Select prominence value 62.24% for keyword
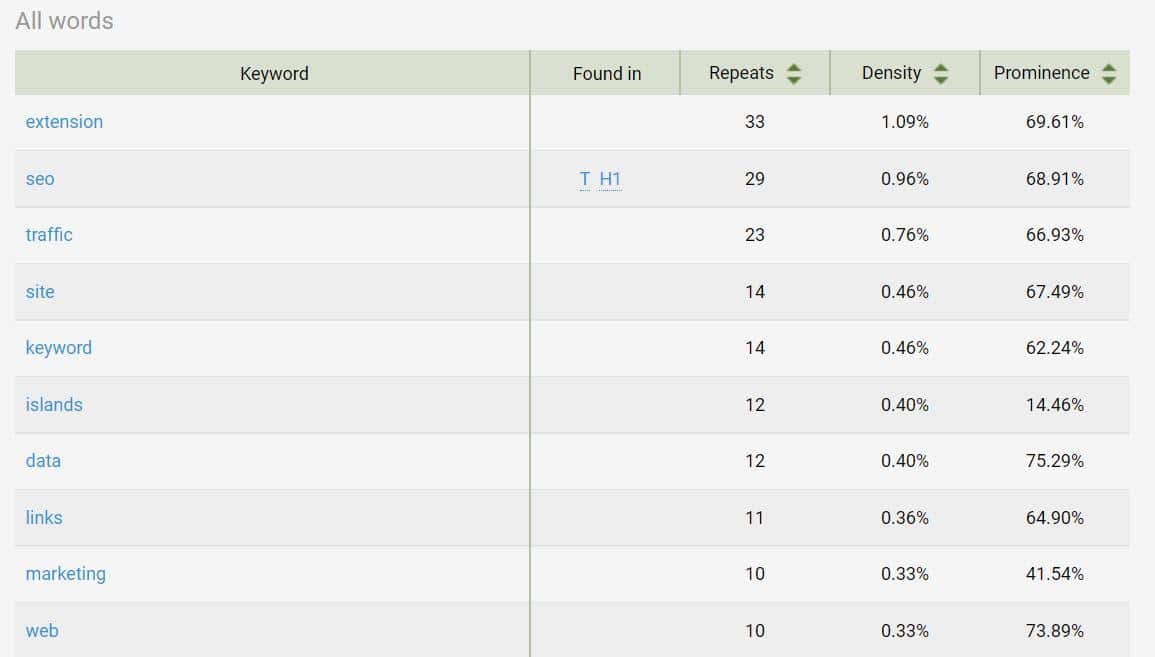 (1055, 348)
